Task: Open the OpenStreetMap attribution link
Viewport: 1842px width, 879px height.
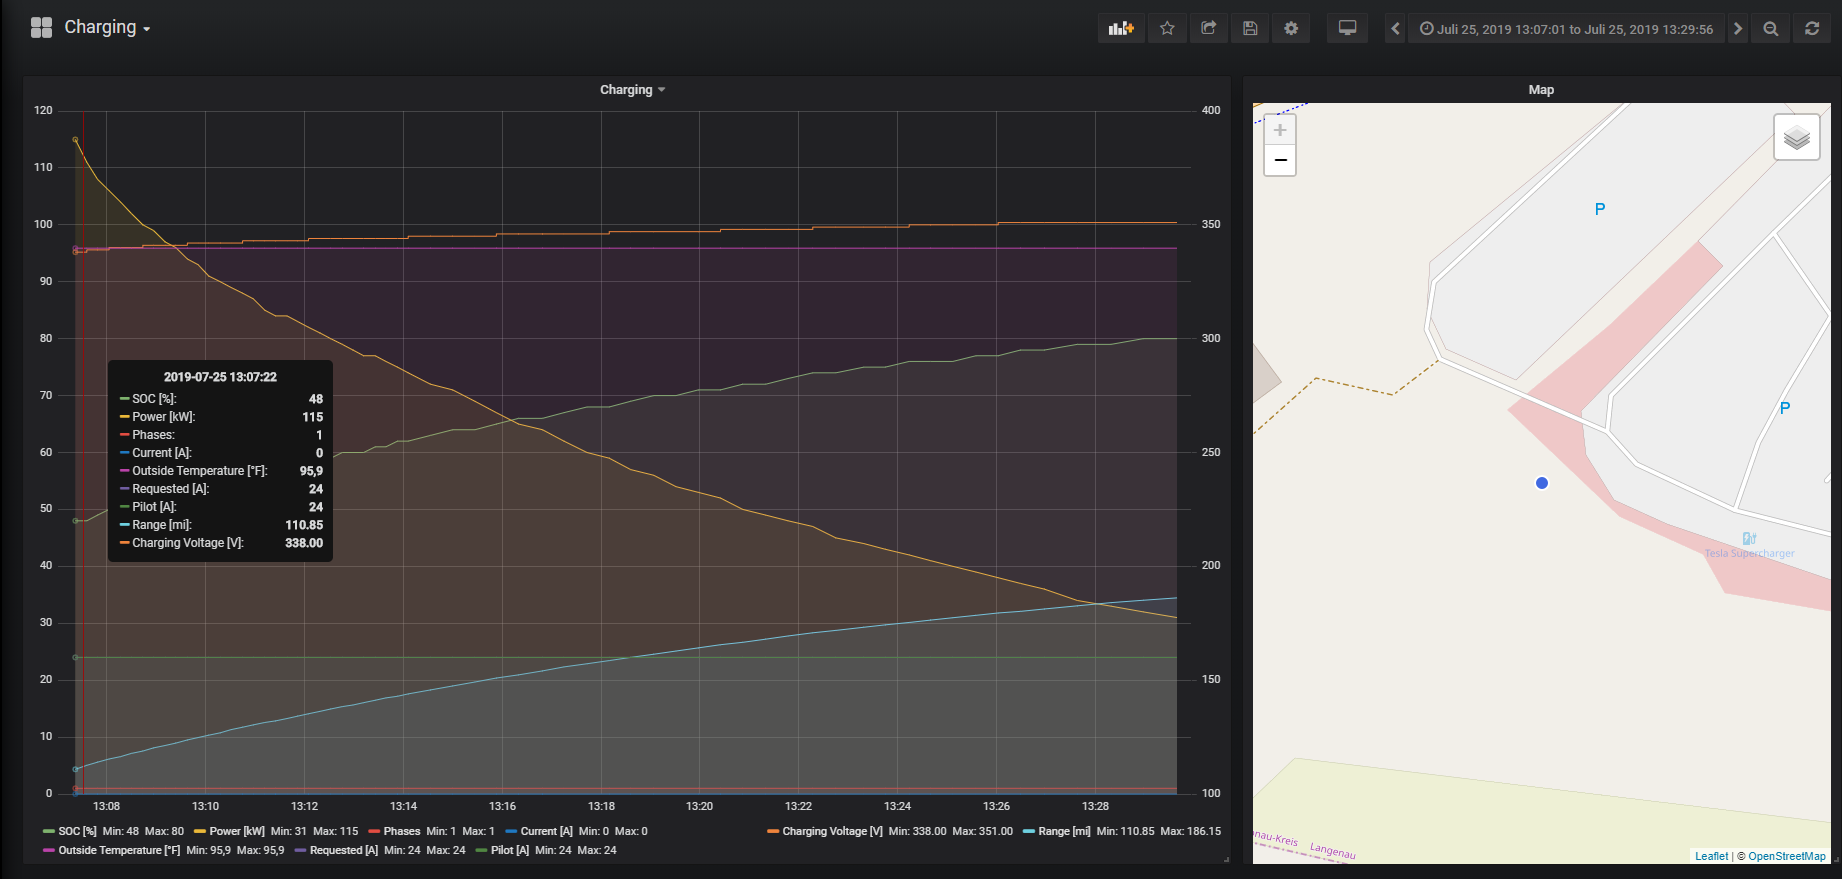Action: click(1787, 856)
